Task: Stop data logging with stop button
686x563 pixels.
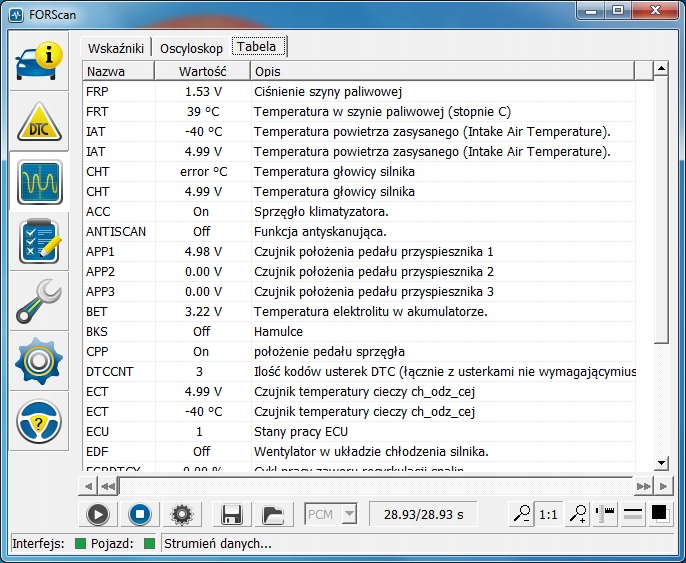Action: (140, 515)
